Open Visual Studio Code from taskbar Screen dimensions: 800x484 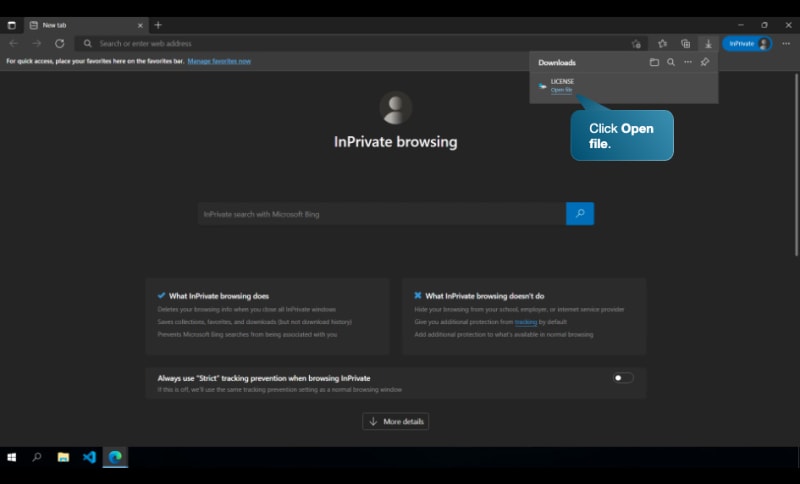89,457
